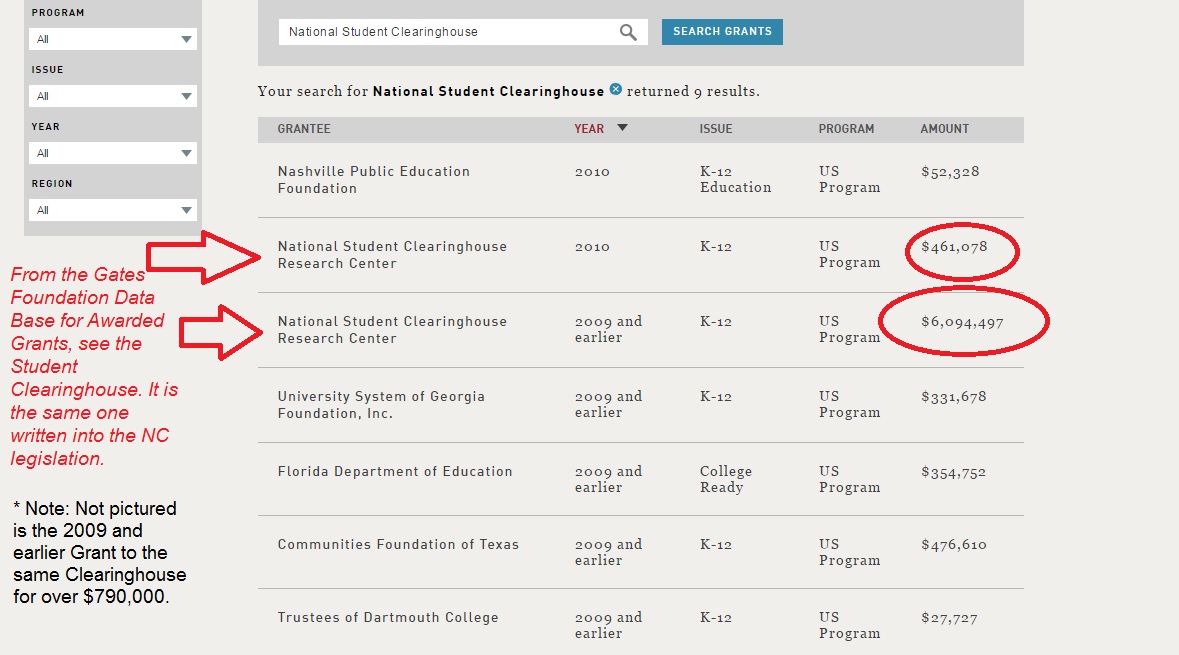Click the Year column header
This screenshot has height=655, width=1179.
(589, 129)
